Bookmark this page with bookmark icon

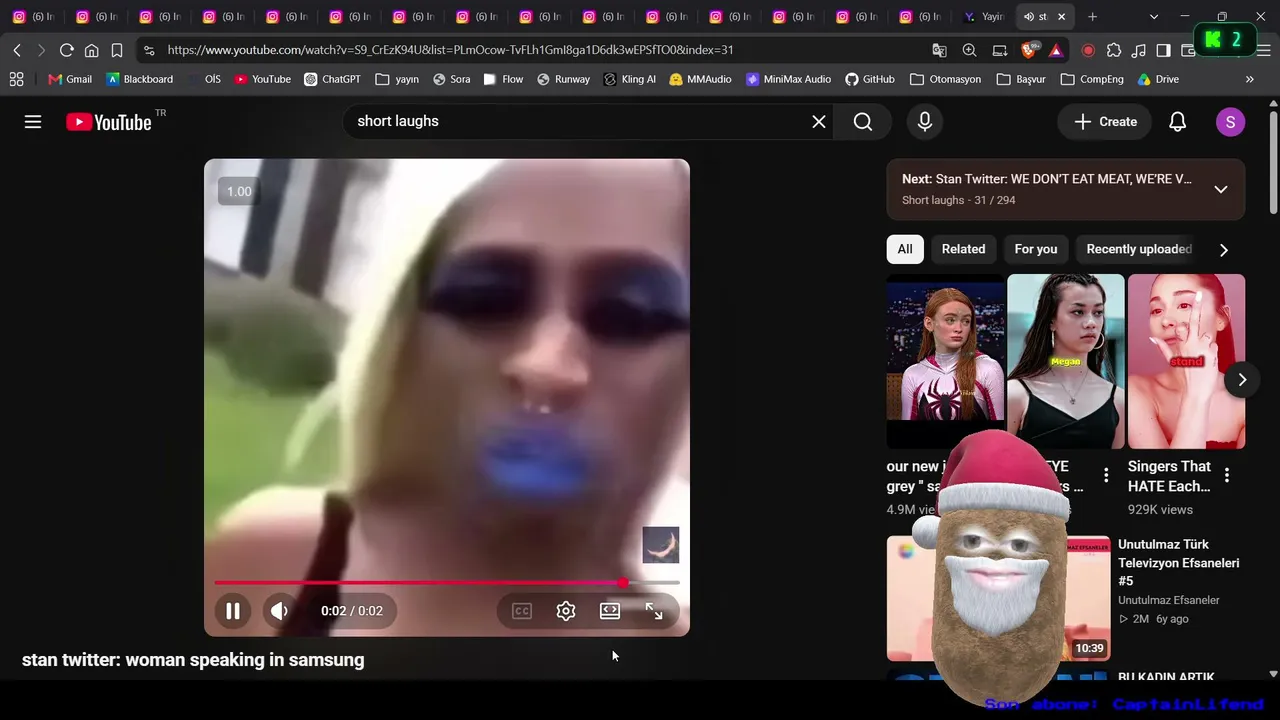tap(117, 50)
